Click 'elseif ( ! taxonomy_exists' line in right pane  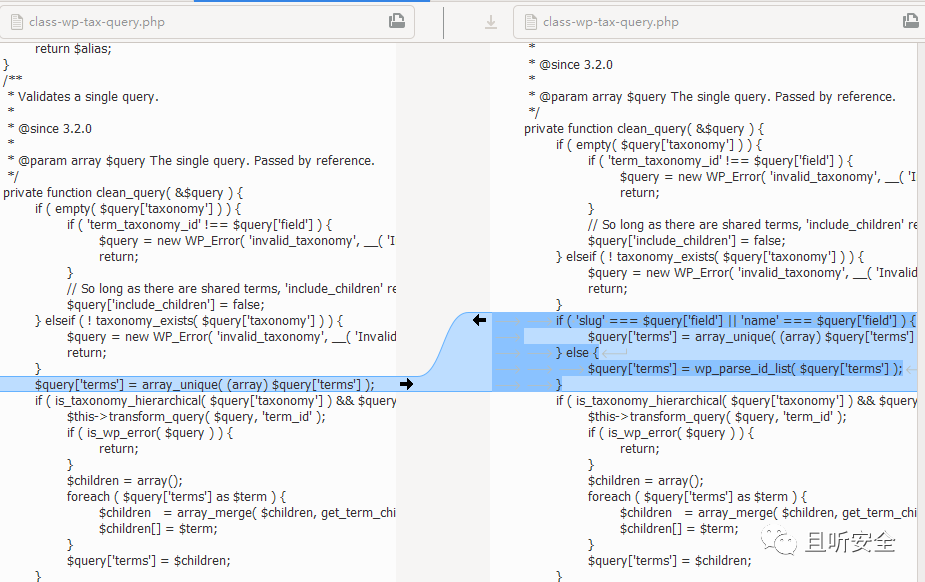pyautogui.click(x=710, y=257)
